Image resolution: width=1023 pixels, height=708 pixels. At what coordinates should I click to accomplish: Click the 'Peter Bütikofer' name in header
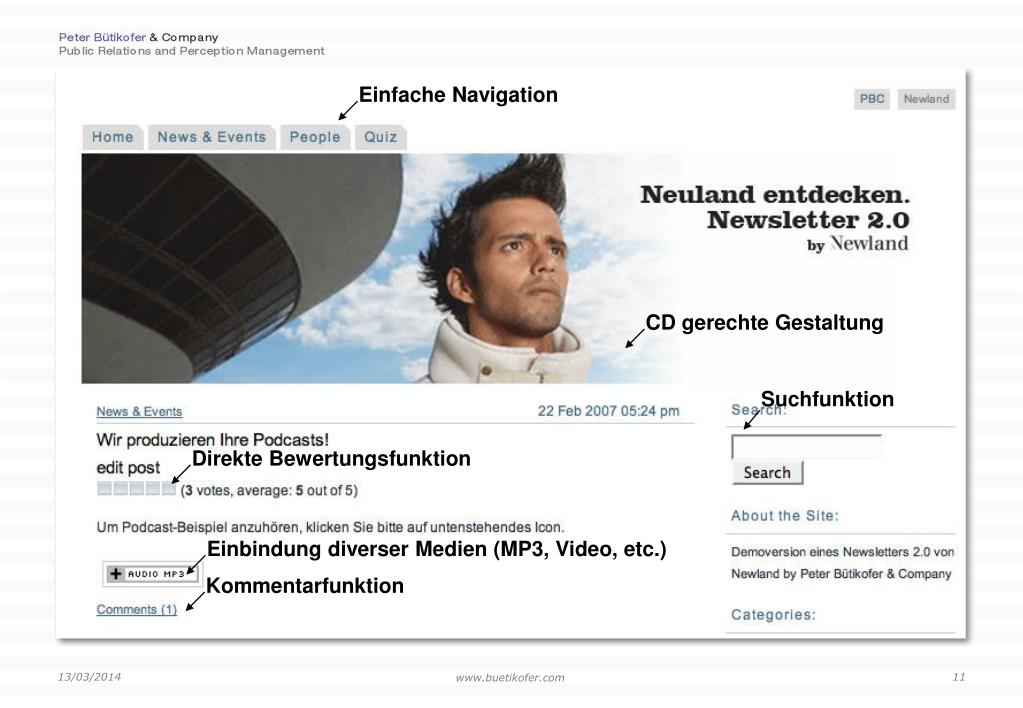[x=102, y=37]
